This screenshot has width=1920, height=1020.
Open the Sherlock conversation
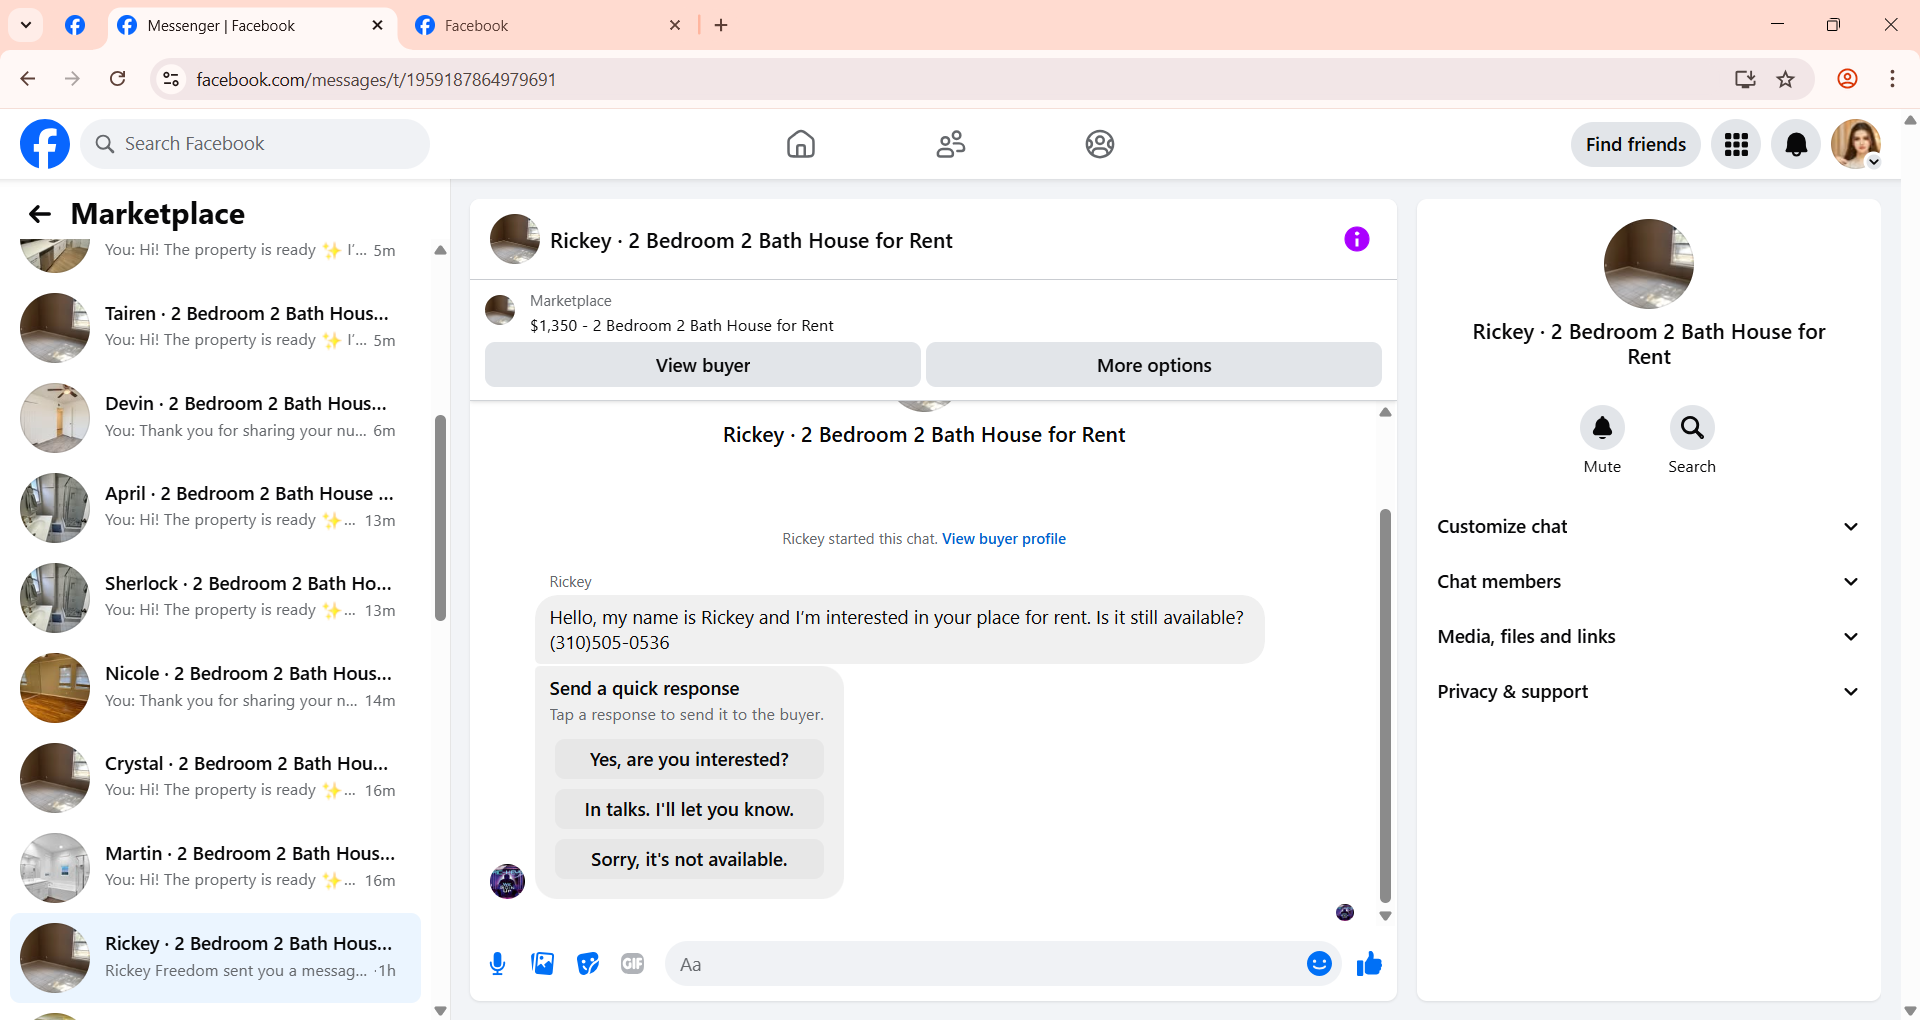(x=215, y=598)
